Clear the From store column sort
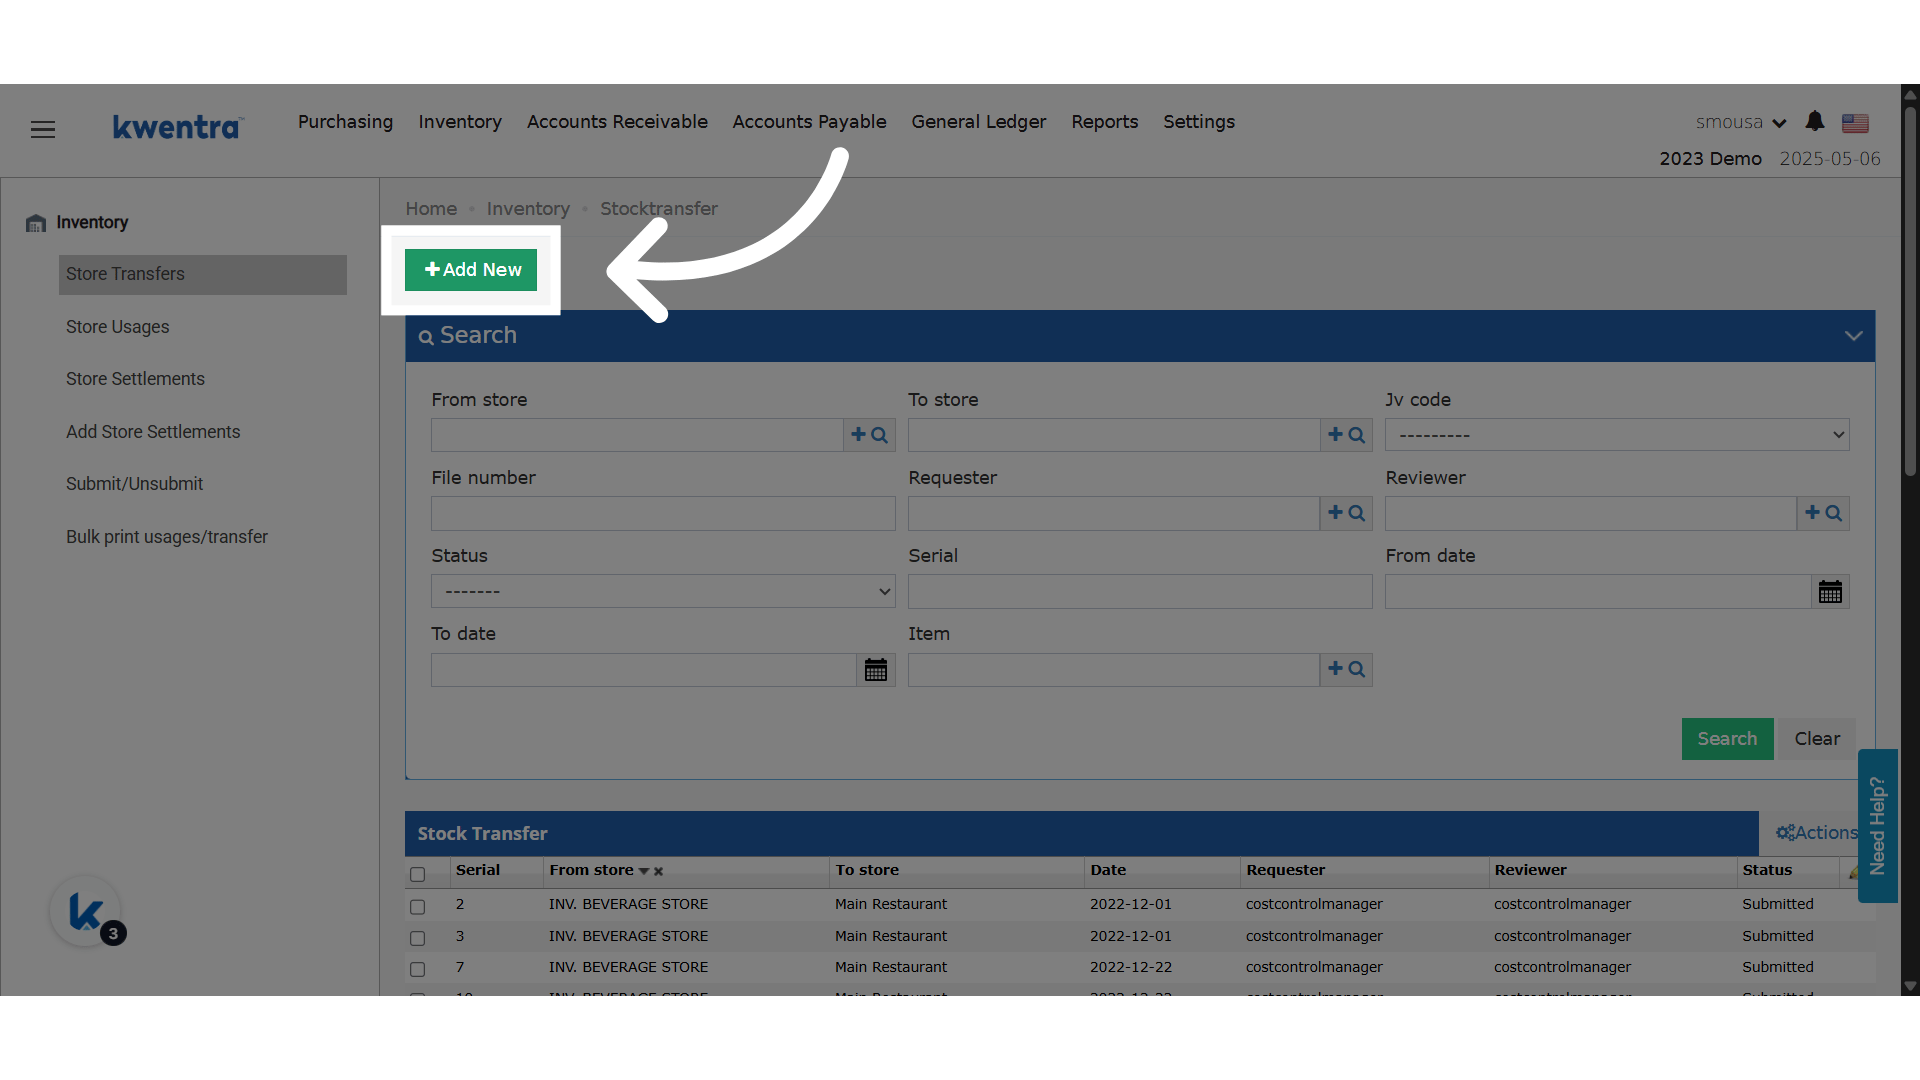This screenshot has height=1080, width=1920. click(659, 872)
